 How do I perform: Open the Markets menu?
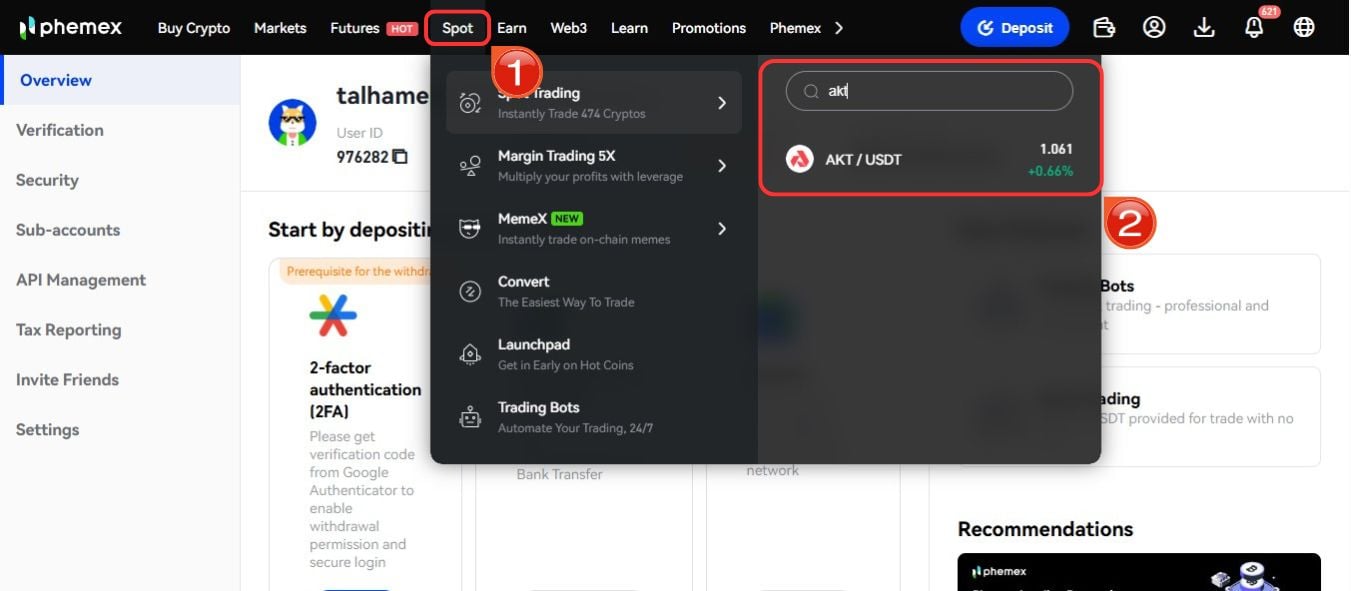pos(280,28)
